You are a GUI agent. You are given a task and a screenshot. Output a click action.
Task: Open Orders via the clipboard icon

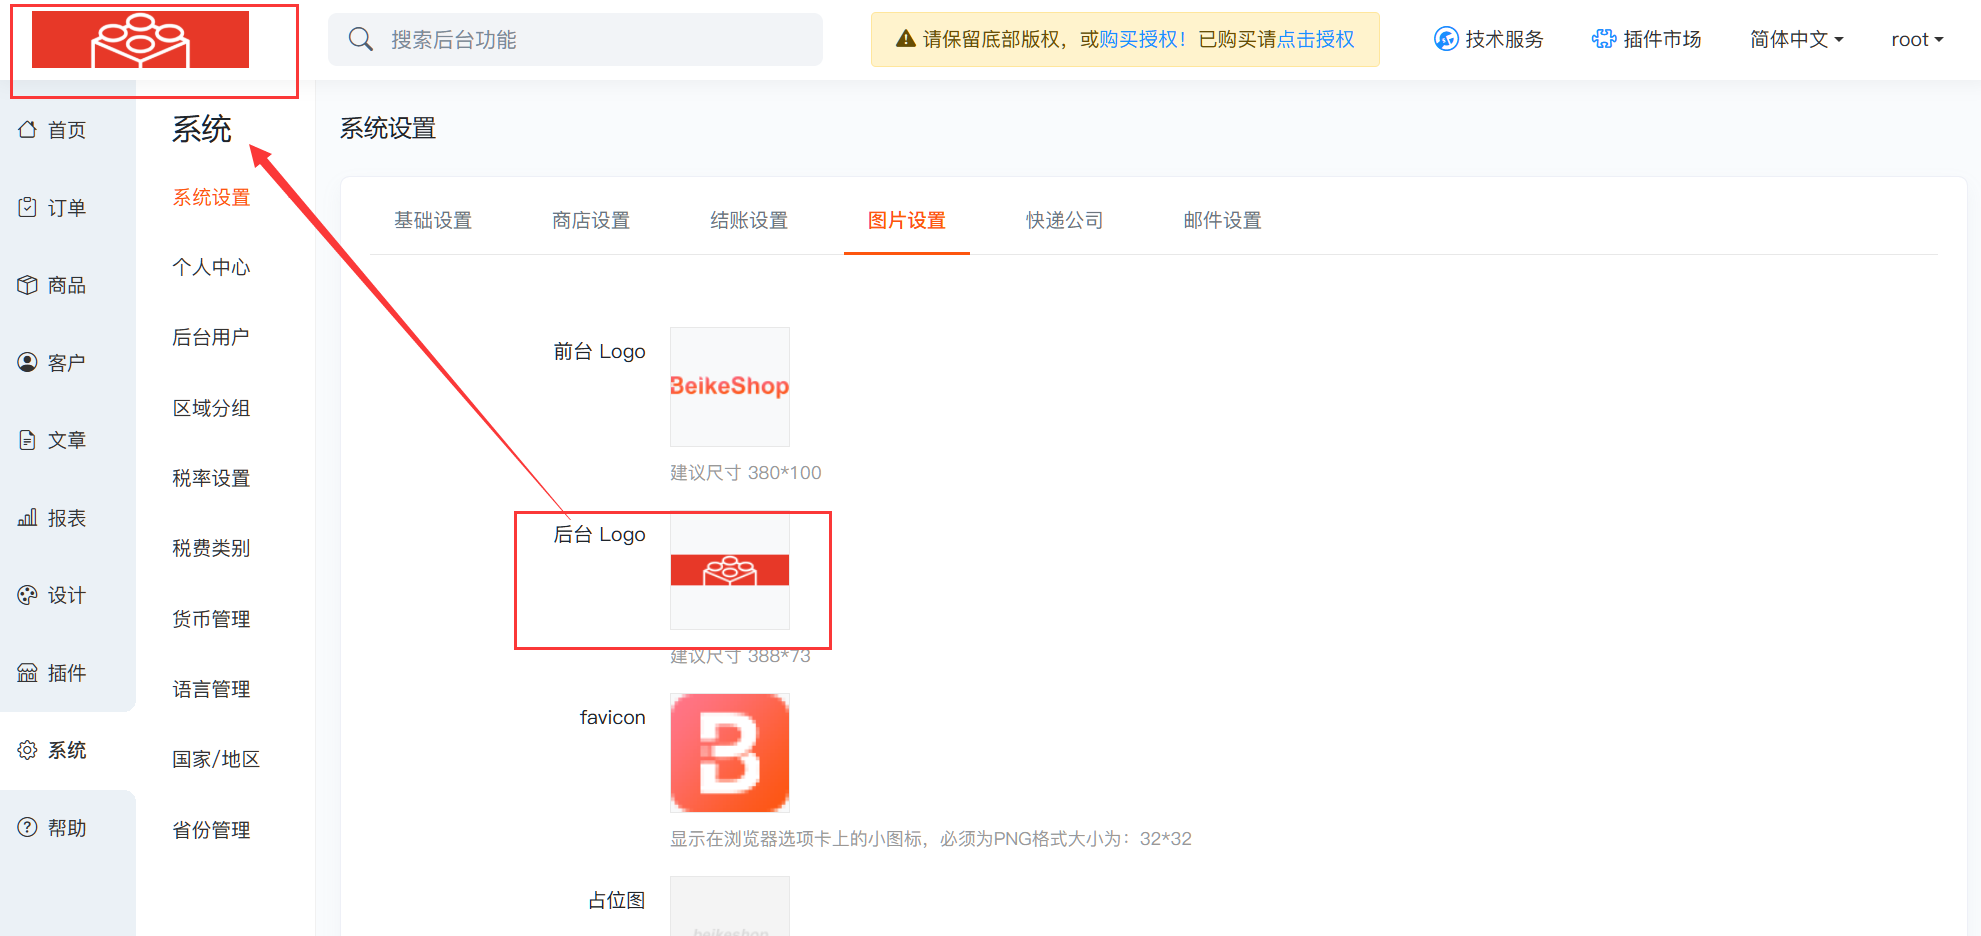(27, 207)
